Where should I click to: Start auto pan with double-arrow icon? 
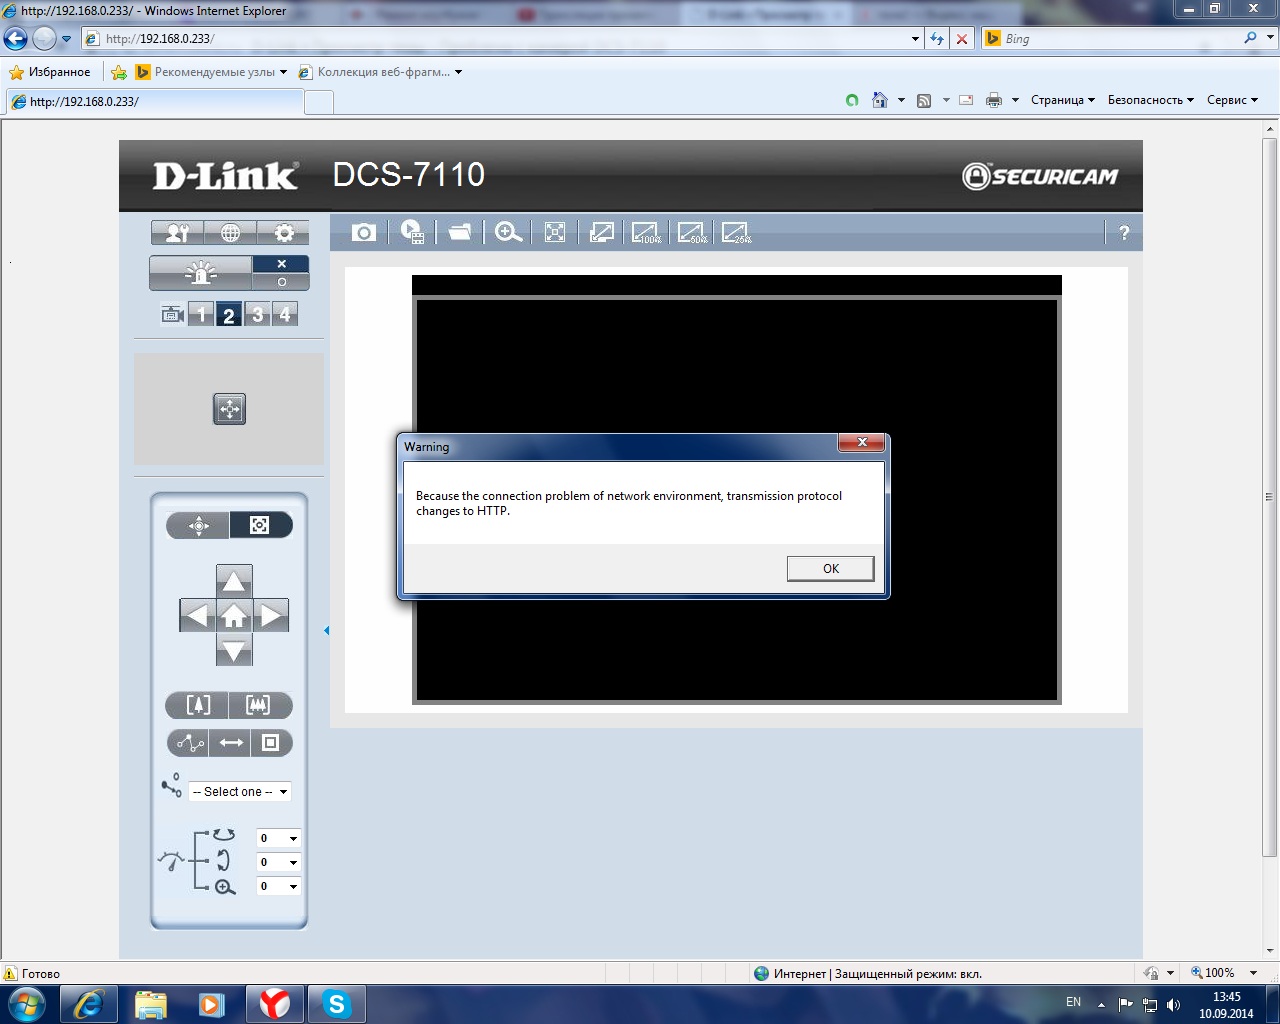[231, 743]
